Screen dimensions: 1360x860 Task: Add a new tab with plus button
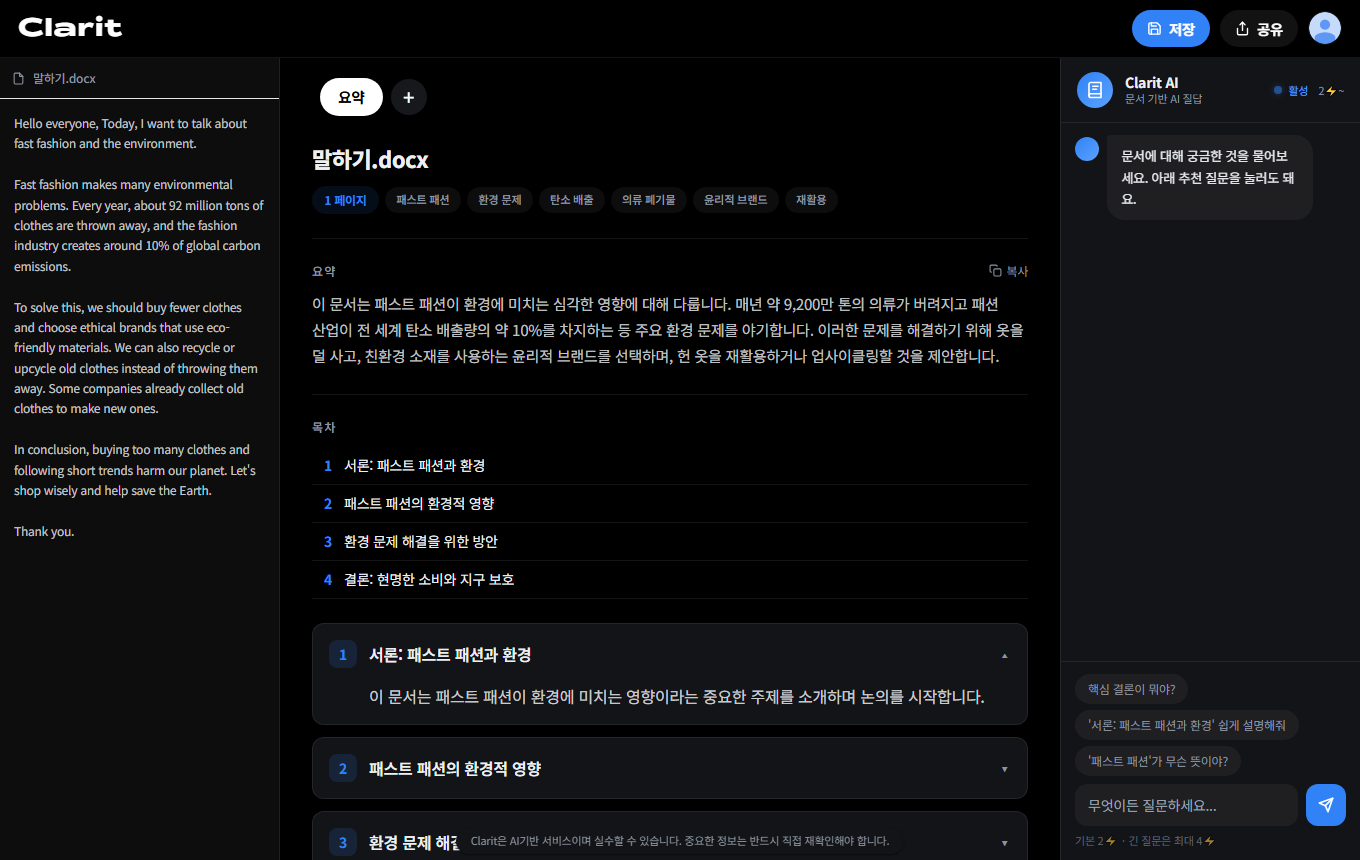click(409, 97)
